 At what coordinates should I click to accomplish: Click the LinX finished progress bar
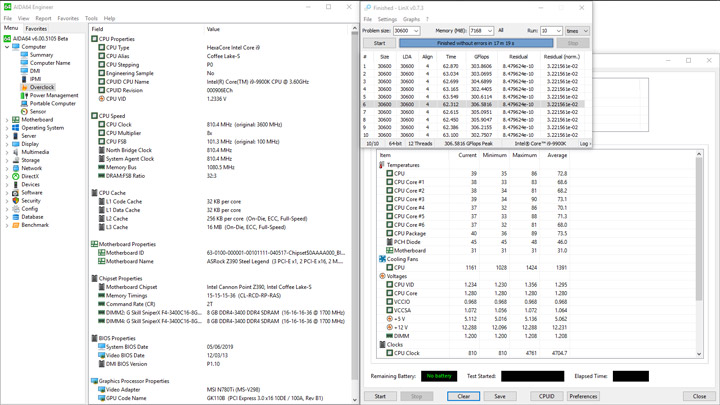coord(476,43)
